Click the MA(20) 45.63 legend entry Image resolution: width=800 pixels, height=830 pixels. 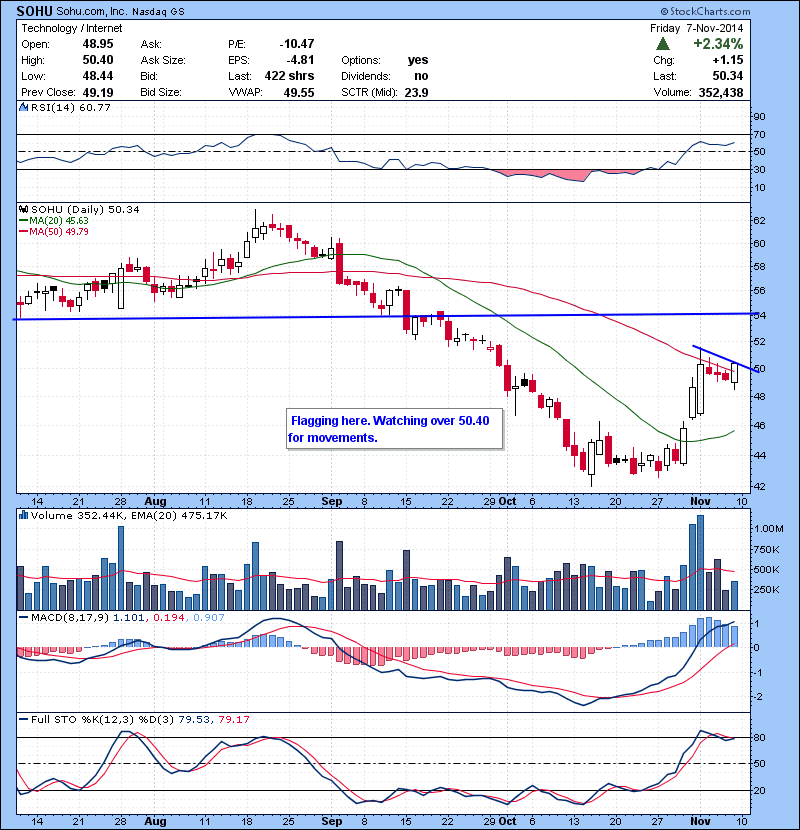tap(53, 221)
